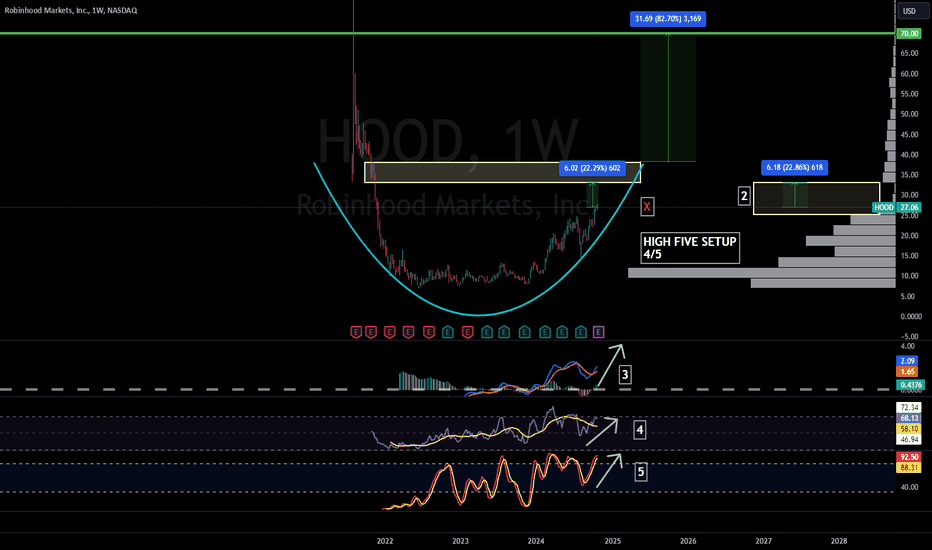Click the red stochastic value 92.50
This screenshot has height=550, width=932.
(909, 457)
